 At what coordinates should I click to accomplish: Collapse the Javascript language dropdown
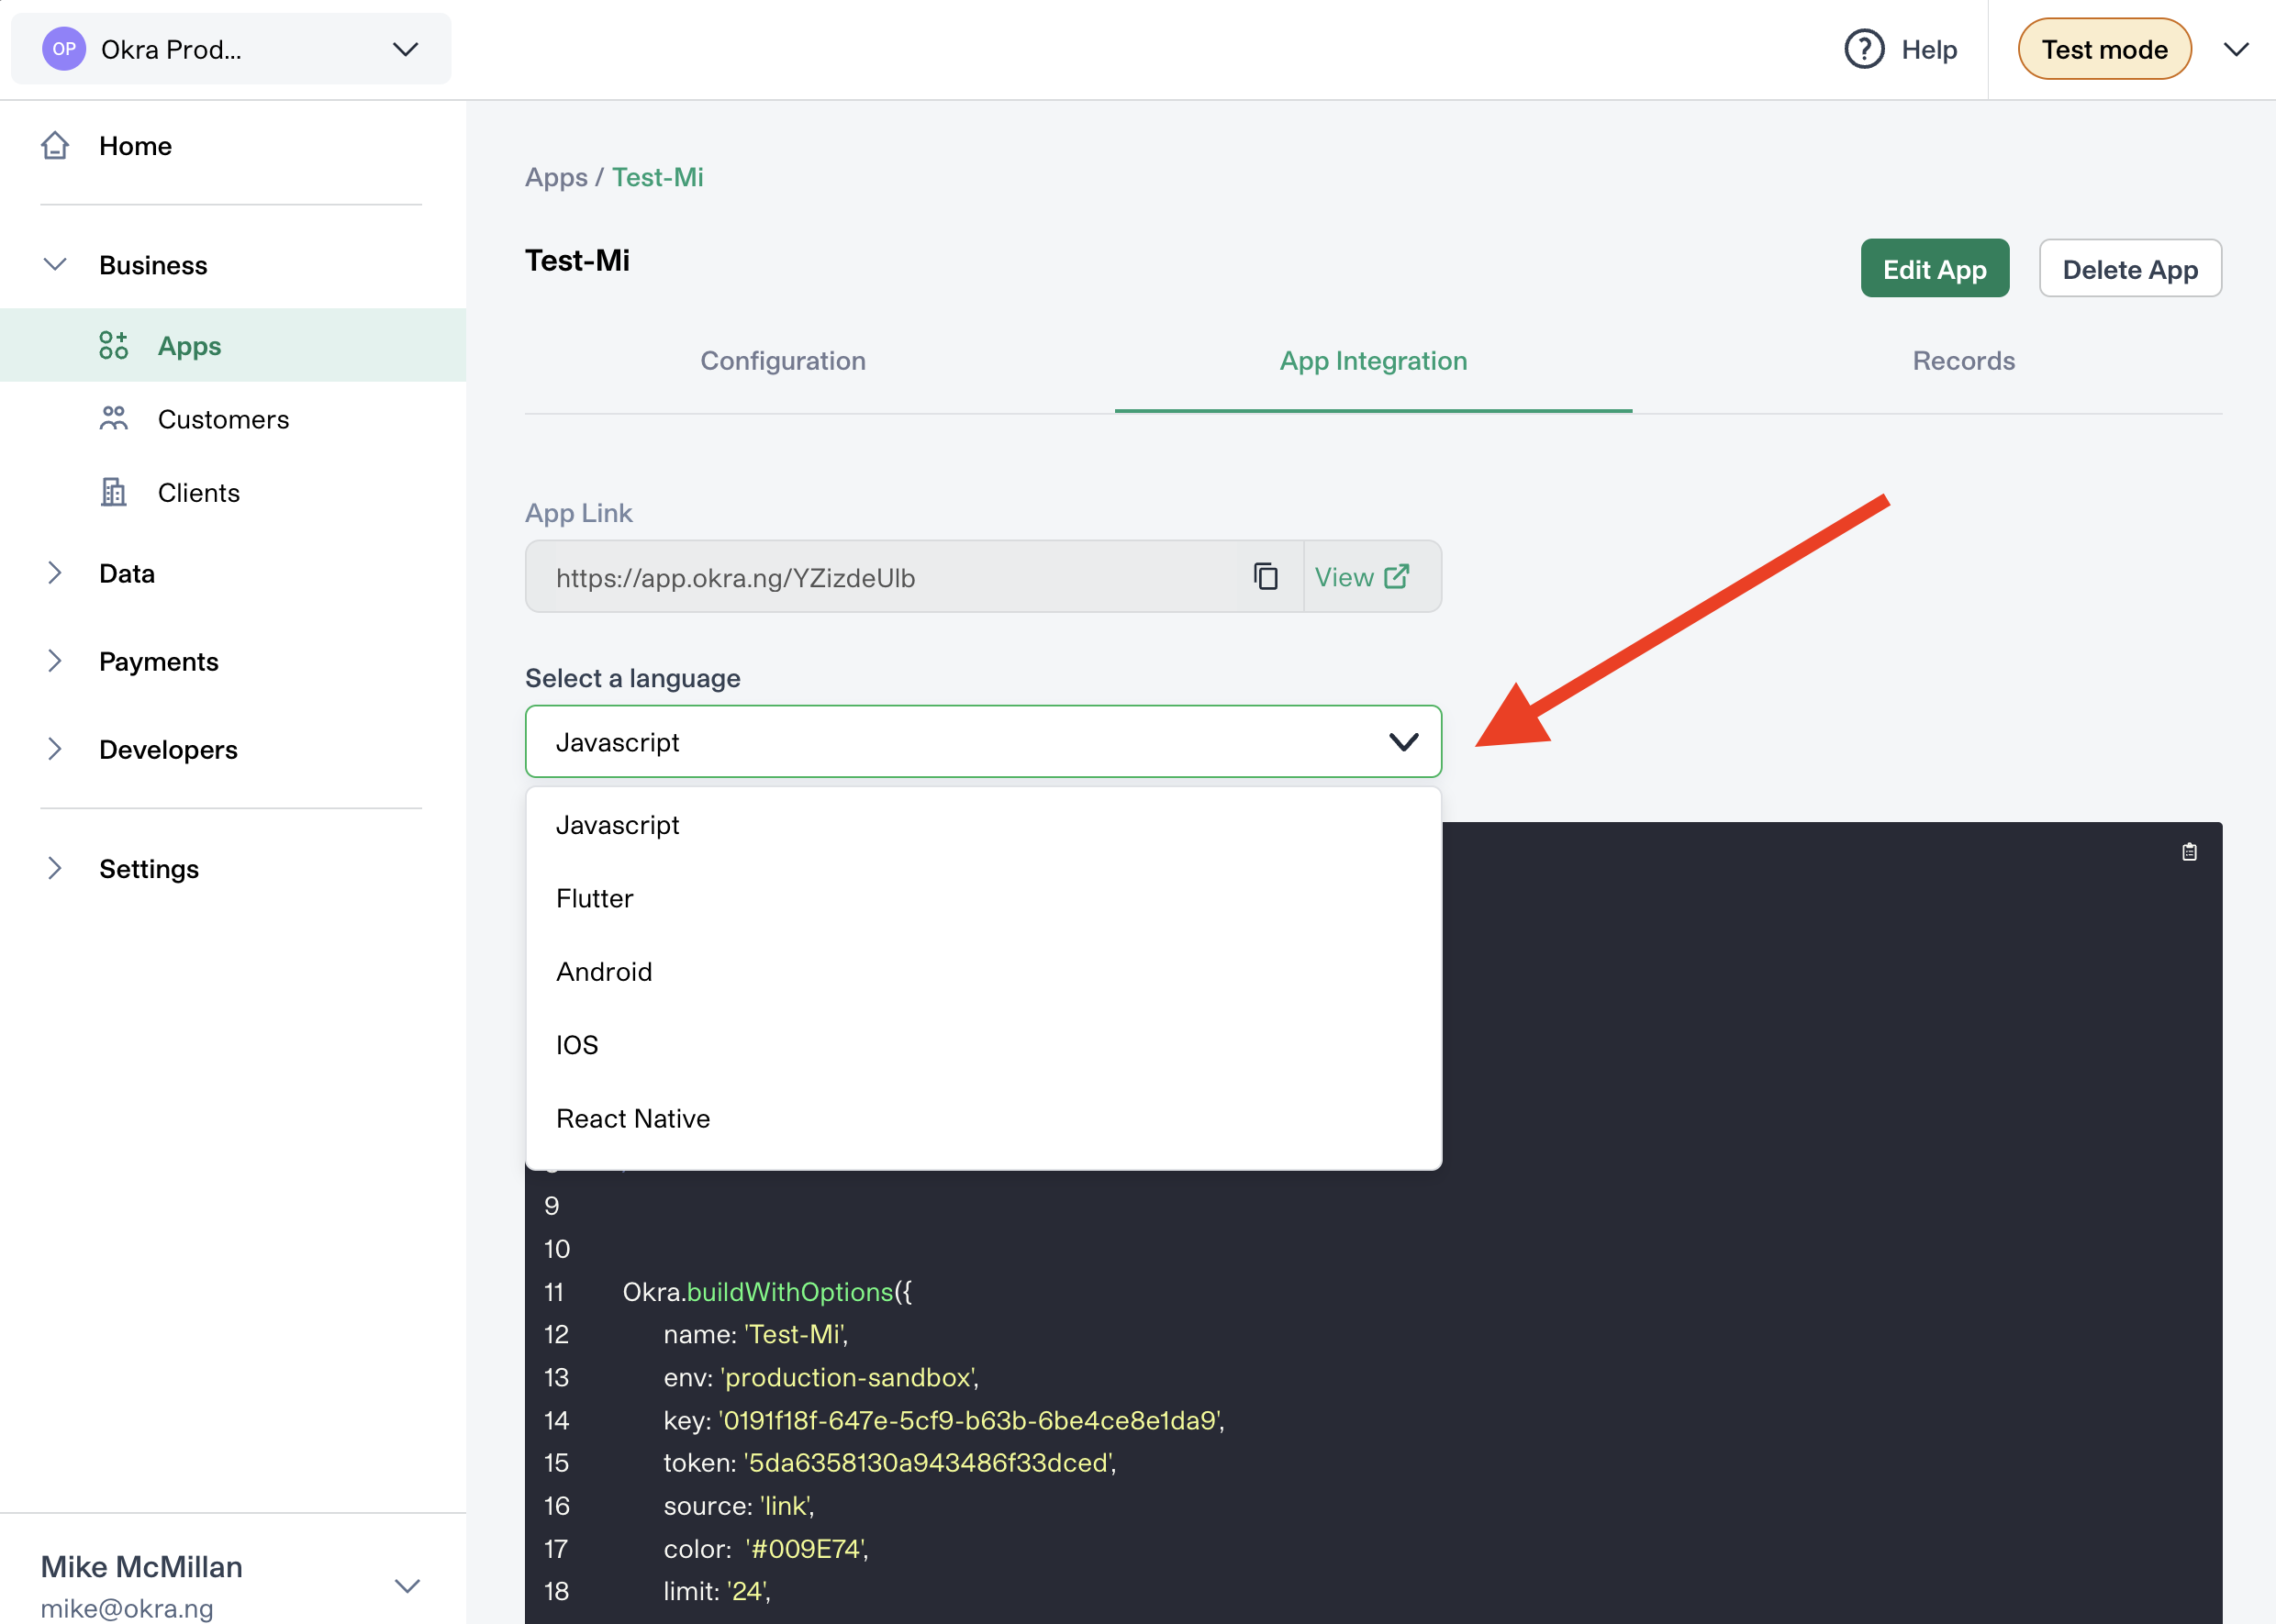(x=1403, y=742)
